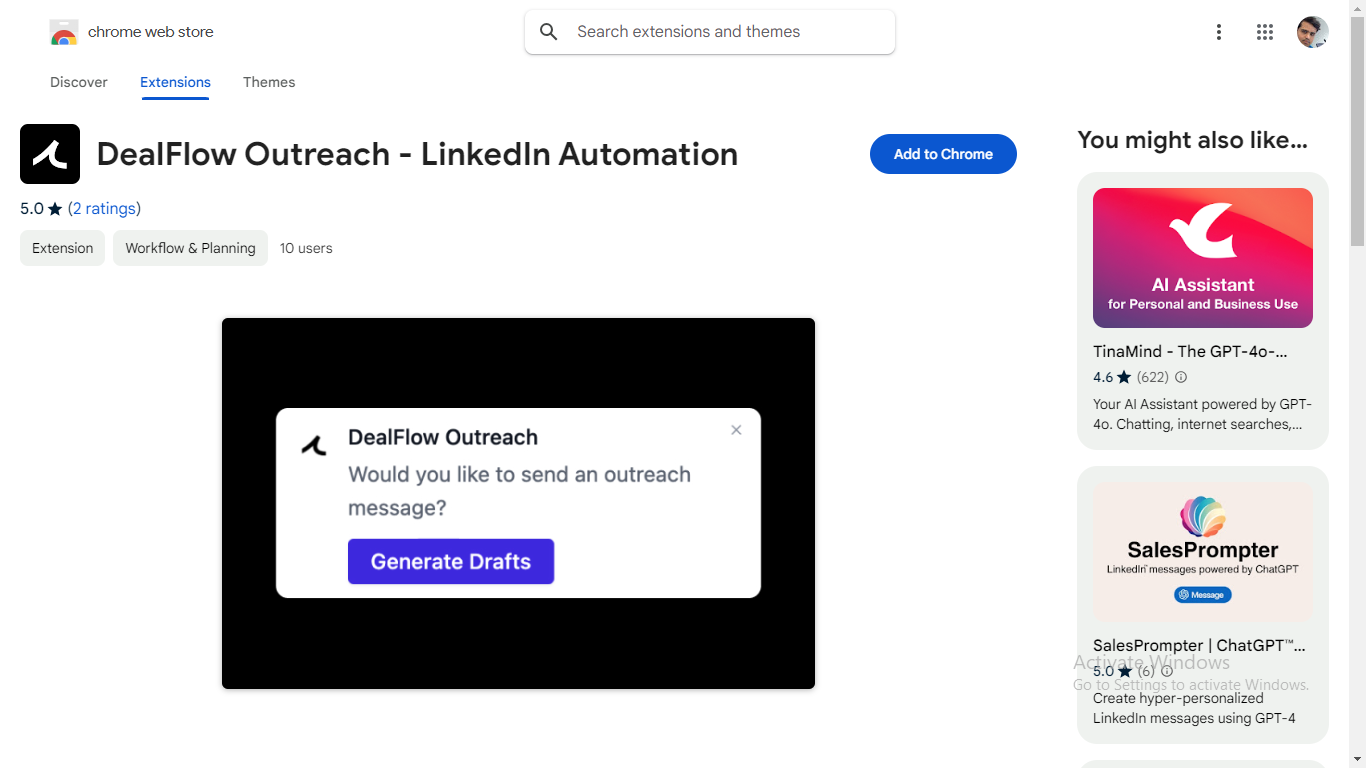The image size is (1366, 768).
Task: Switch to the Discover tab
Action: point(79,82)
